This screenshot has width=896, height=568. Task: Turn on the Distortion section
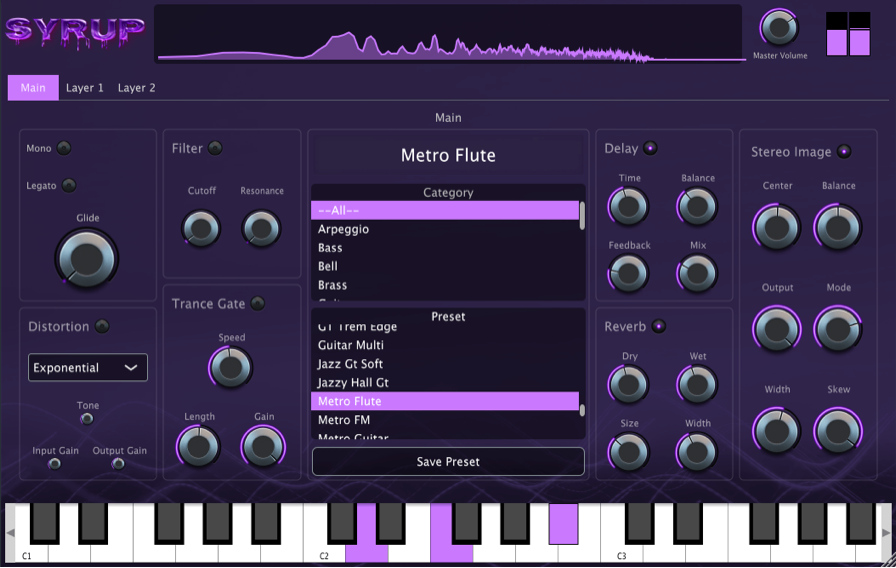point(102,326)
